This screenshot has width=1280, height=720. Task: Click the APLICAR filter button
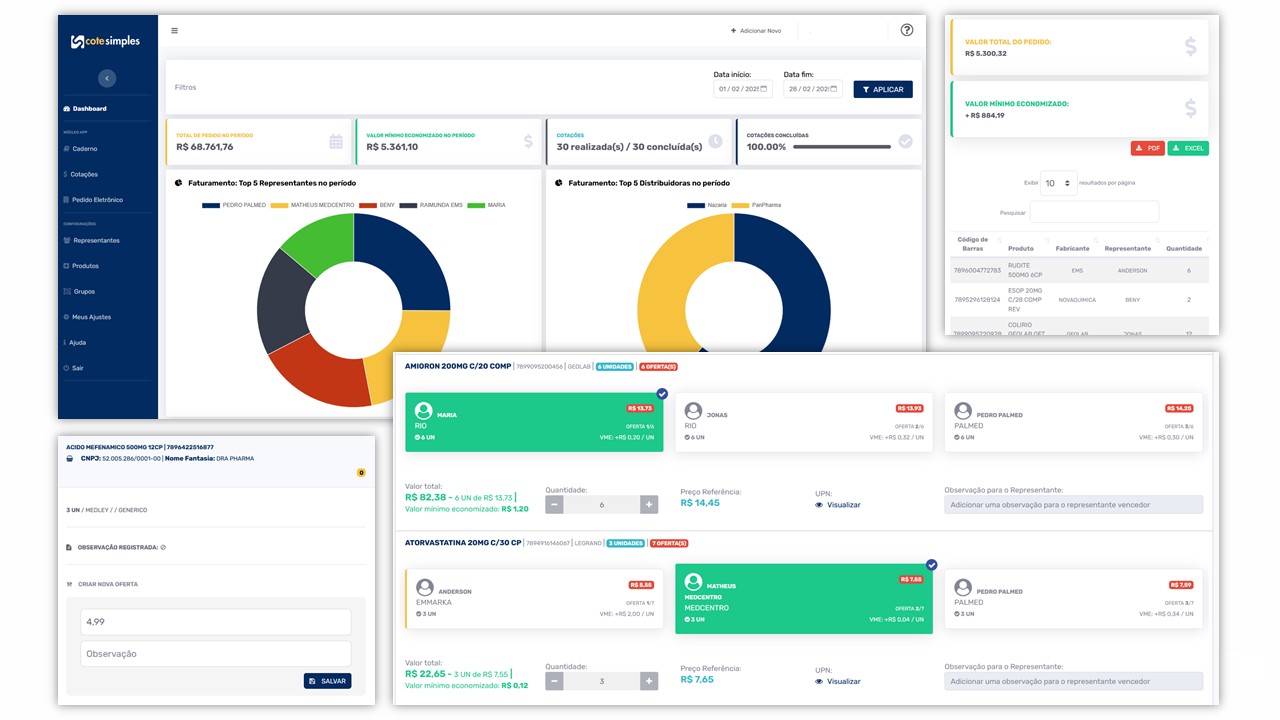coord(882,89)
